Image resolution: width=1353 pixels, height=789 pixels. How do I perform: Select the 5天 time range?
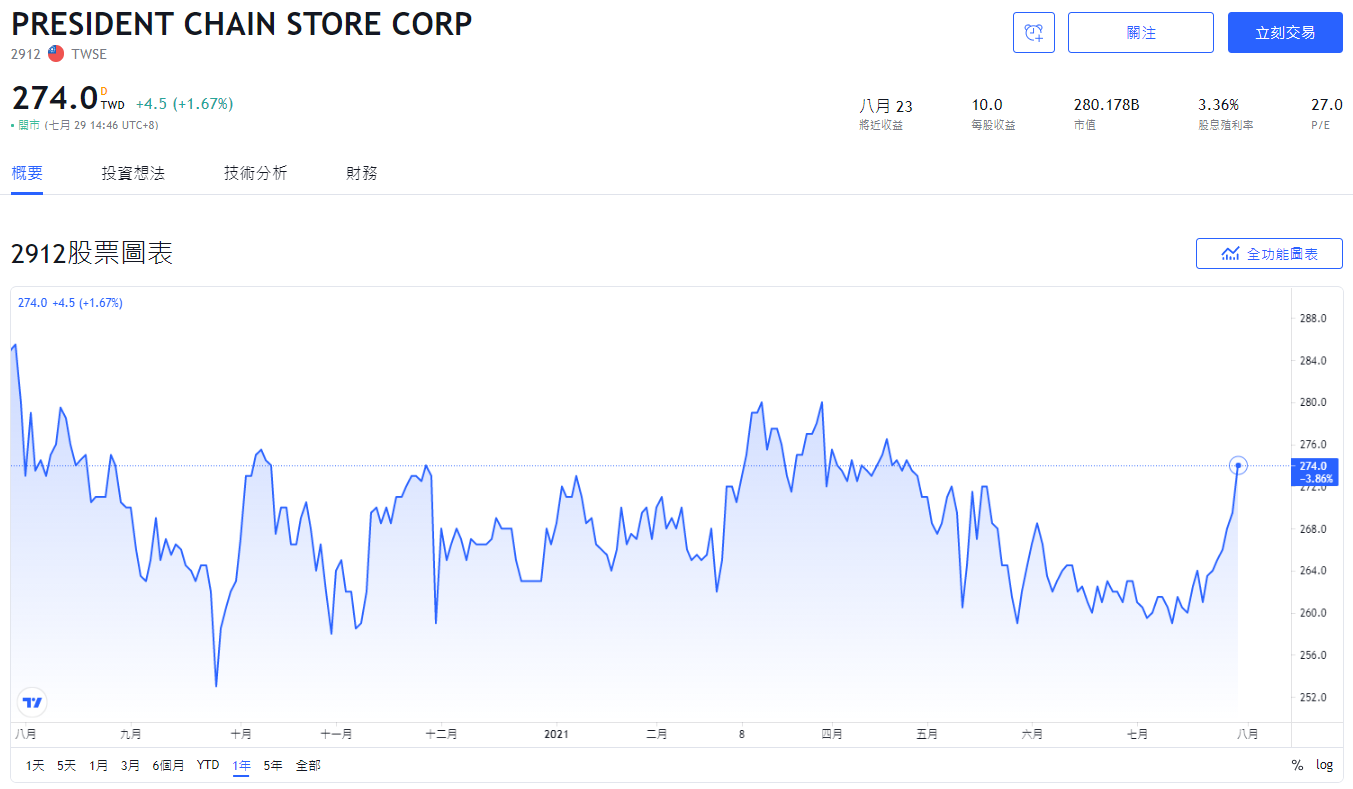67,765
